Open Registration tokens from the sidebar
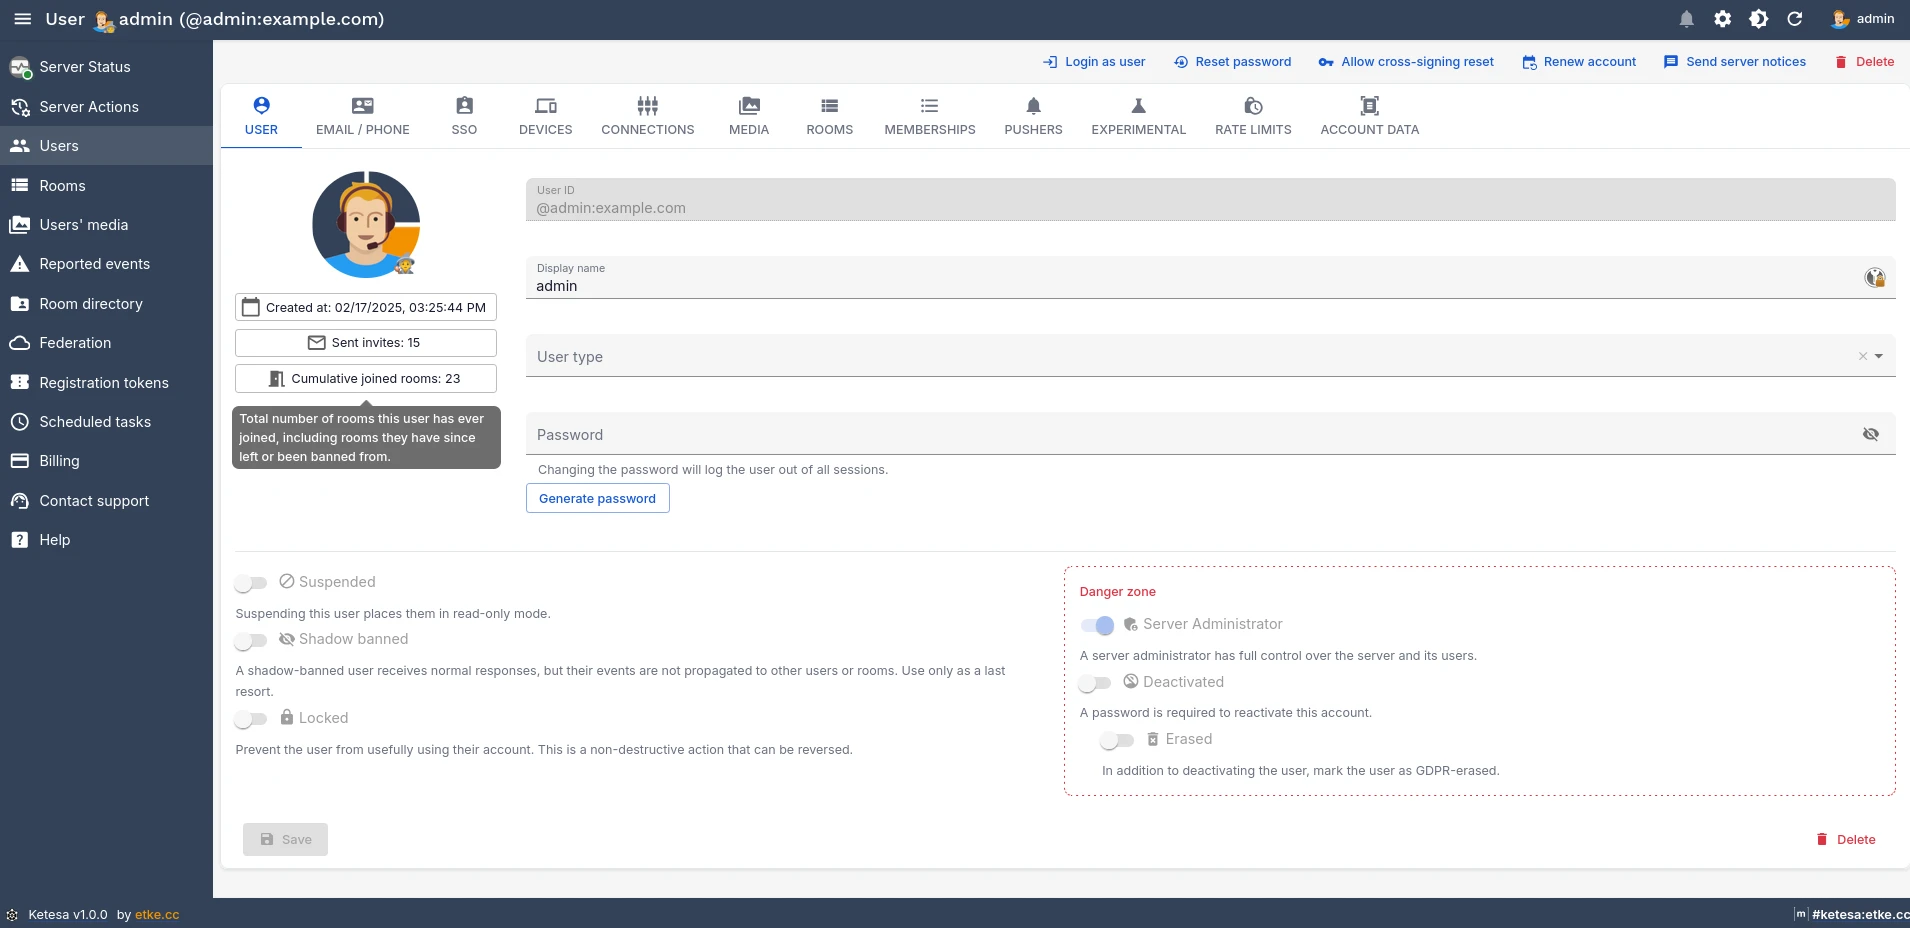 103,382
